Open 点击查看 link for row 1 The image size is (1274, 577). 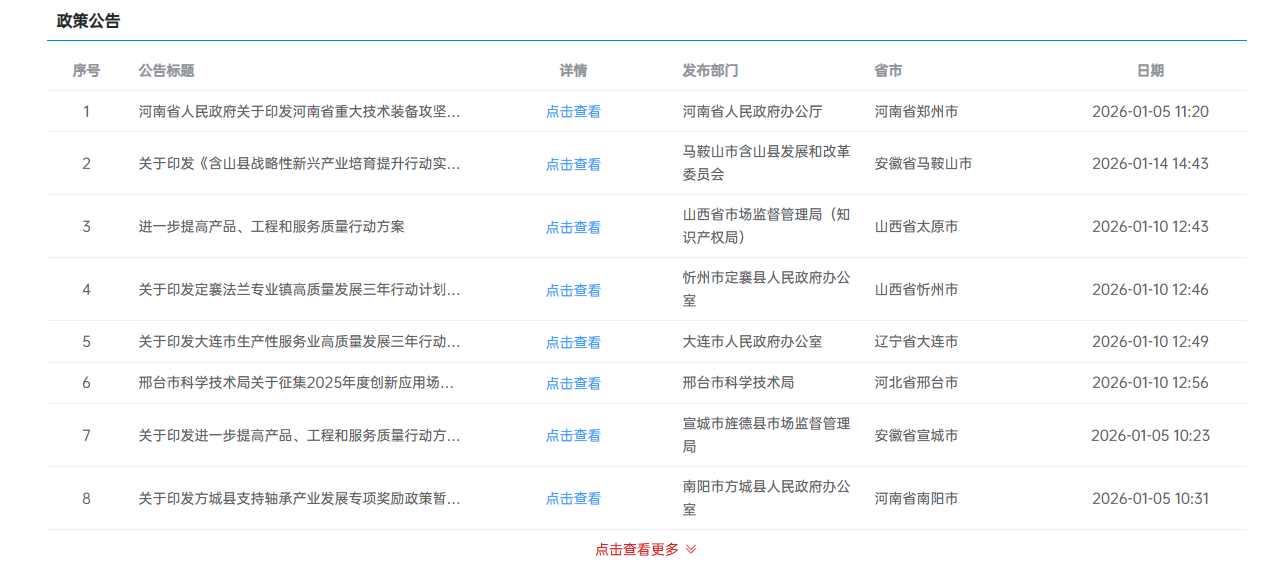573,112
